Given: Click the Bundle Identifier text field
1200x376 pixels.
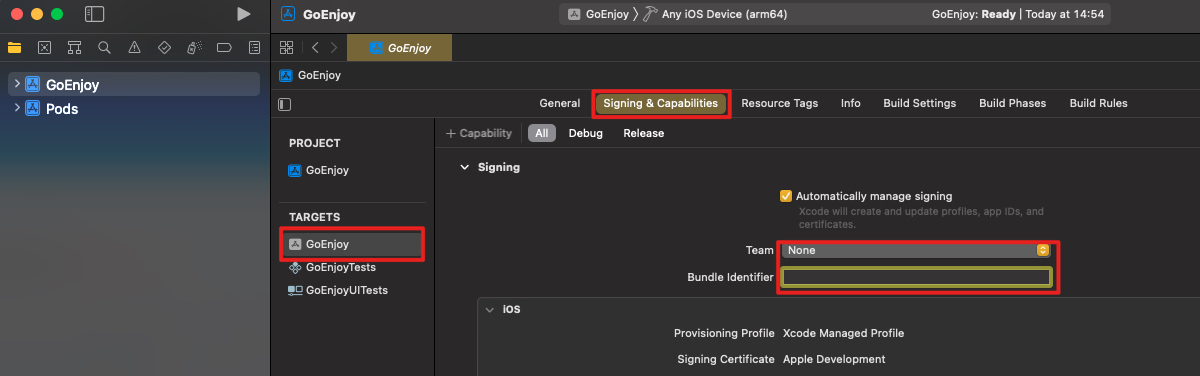Looking at the screenshot, I should click(x=916, y=277).
